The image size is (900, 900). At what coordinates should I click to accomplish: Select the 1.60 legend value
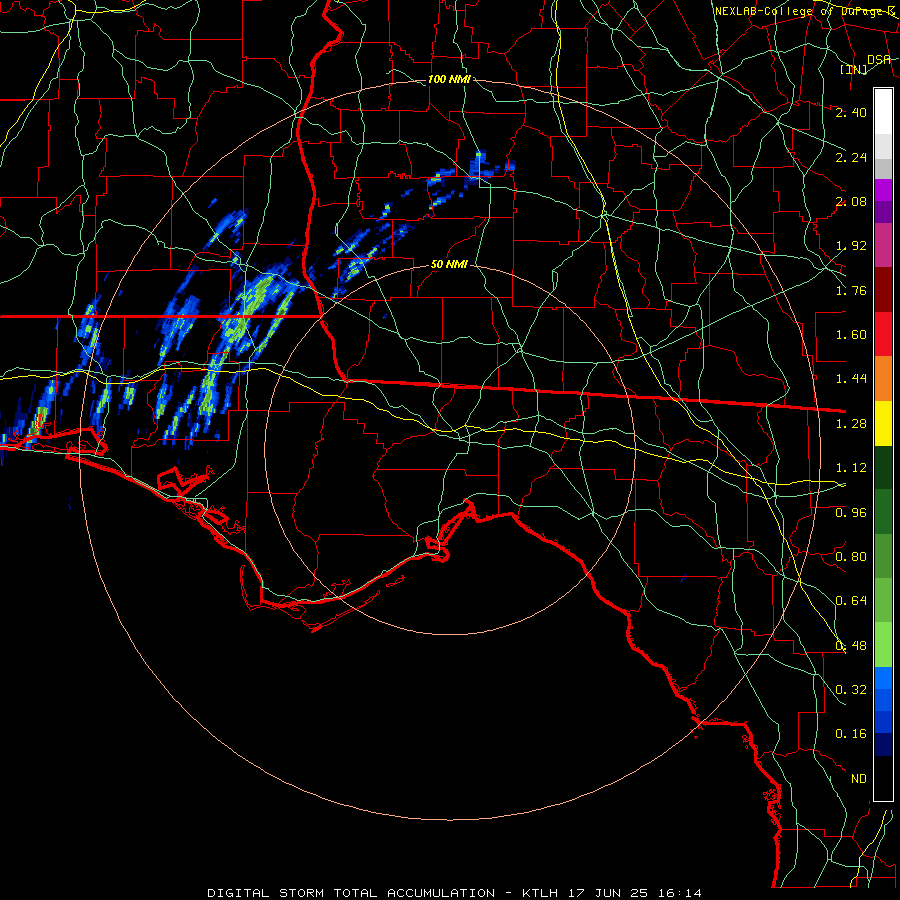coord(851,335)
